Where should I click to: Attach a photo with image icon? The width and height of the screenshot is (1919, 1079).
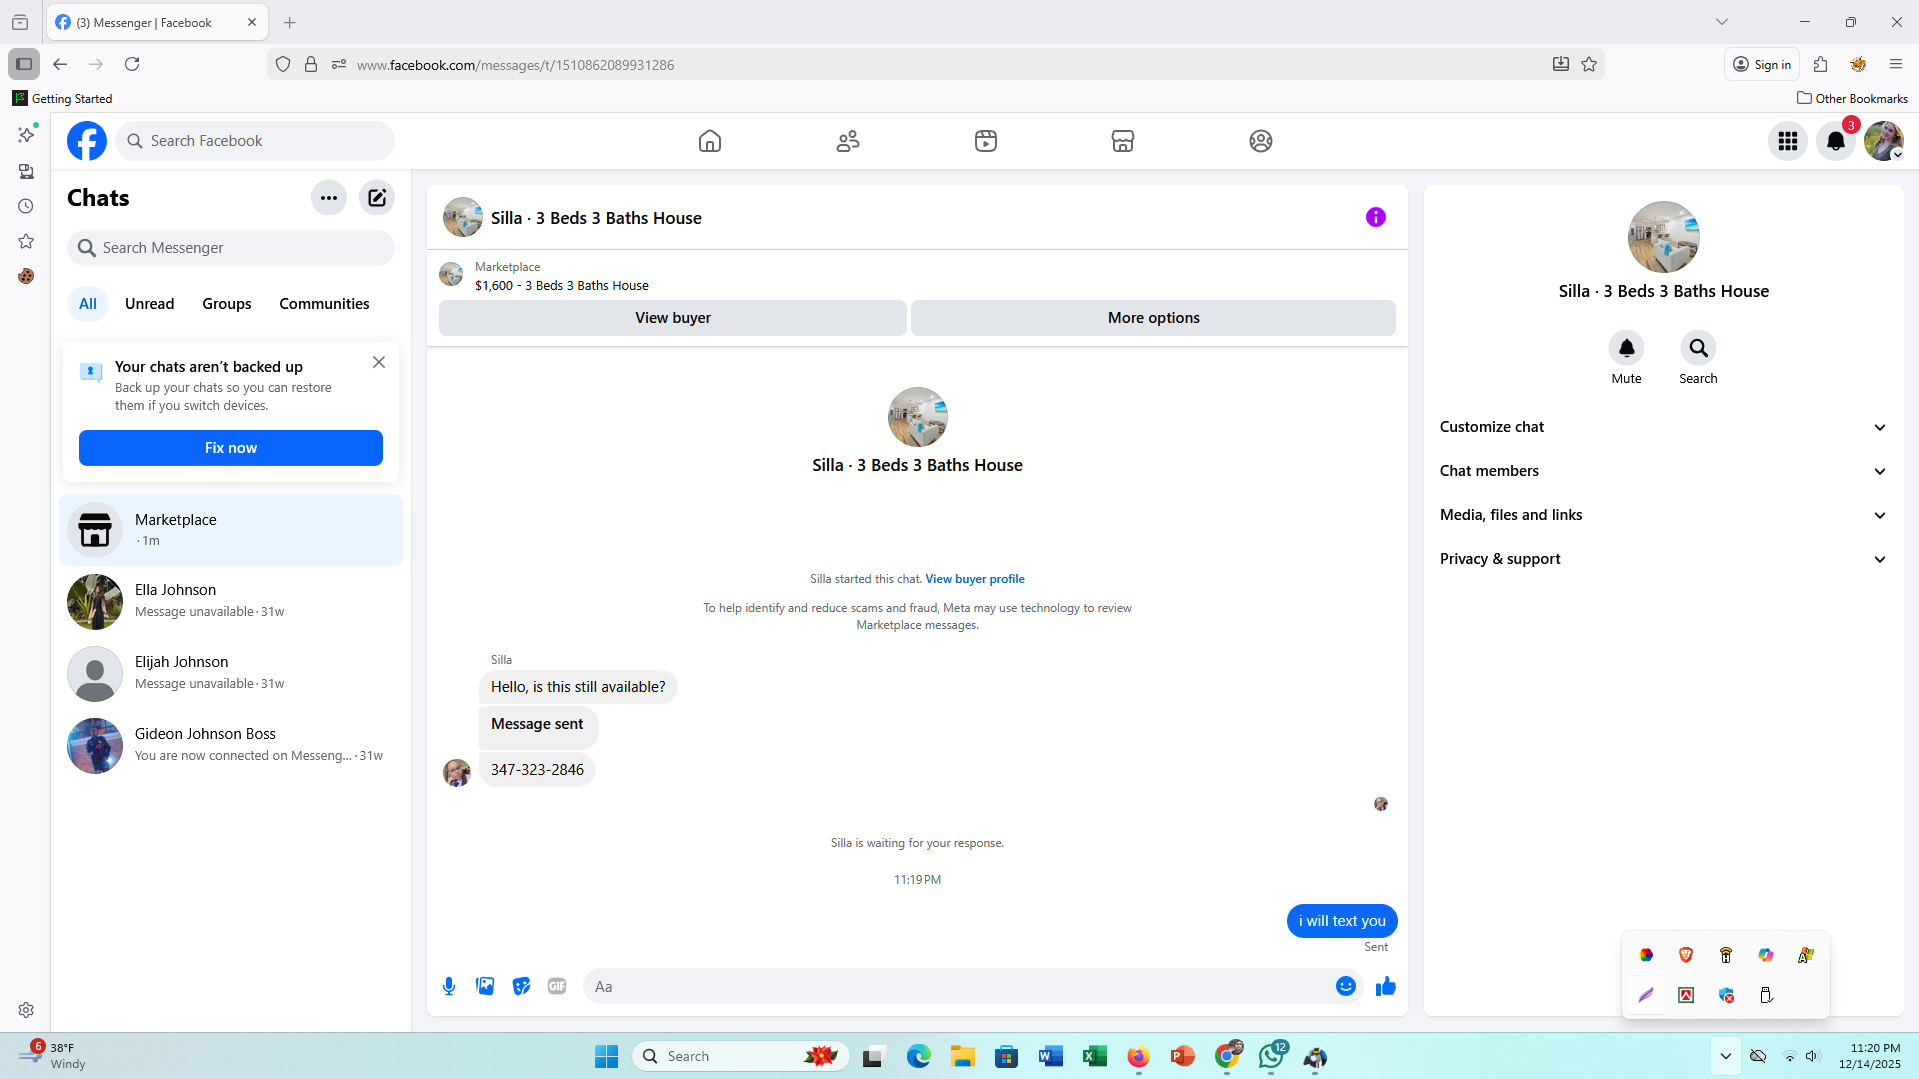(485, 986)
